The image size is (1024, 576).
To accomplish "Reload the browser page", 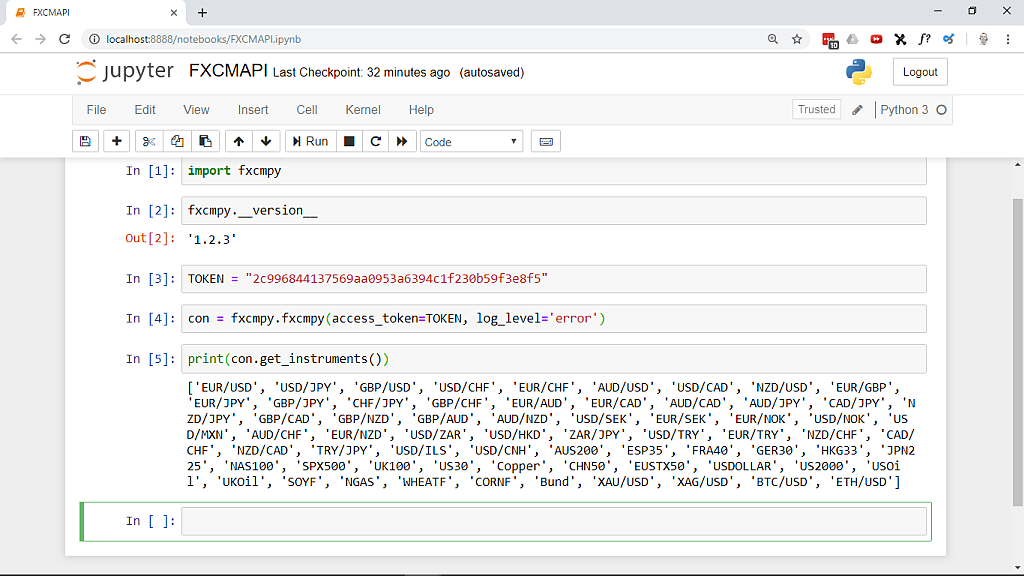I will click(64, 39).
